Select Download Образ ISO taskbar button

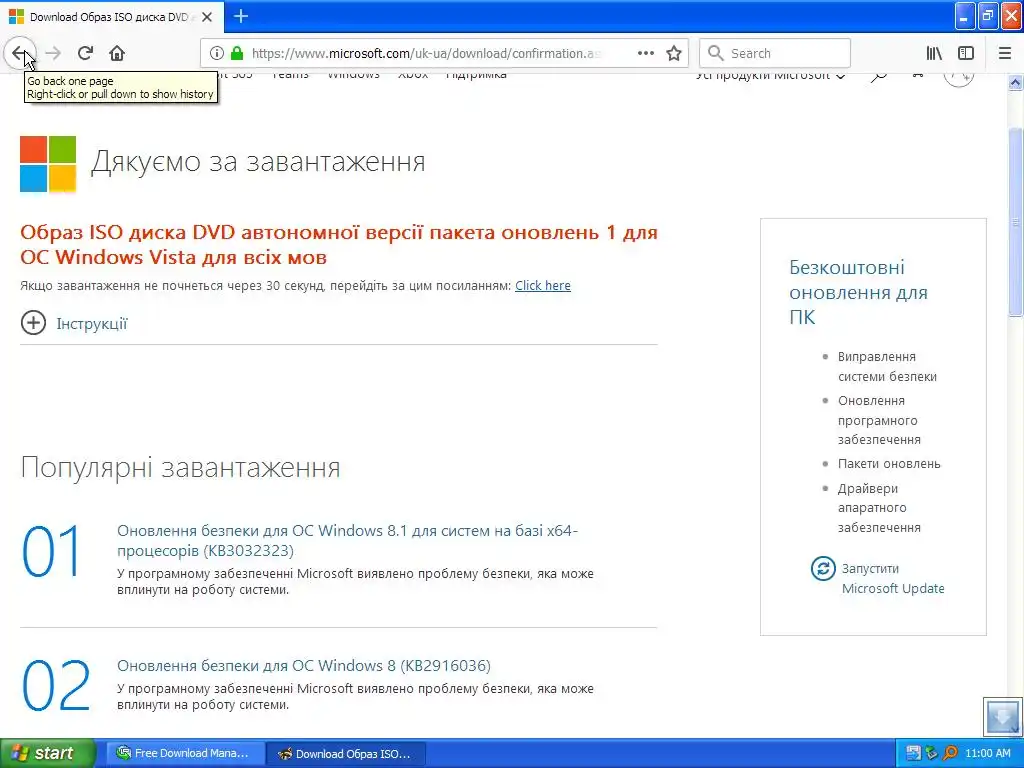pyautogui.click(x=346, y=753)
